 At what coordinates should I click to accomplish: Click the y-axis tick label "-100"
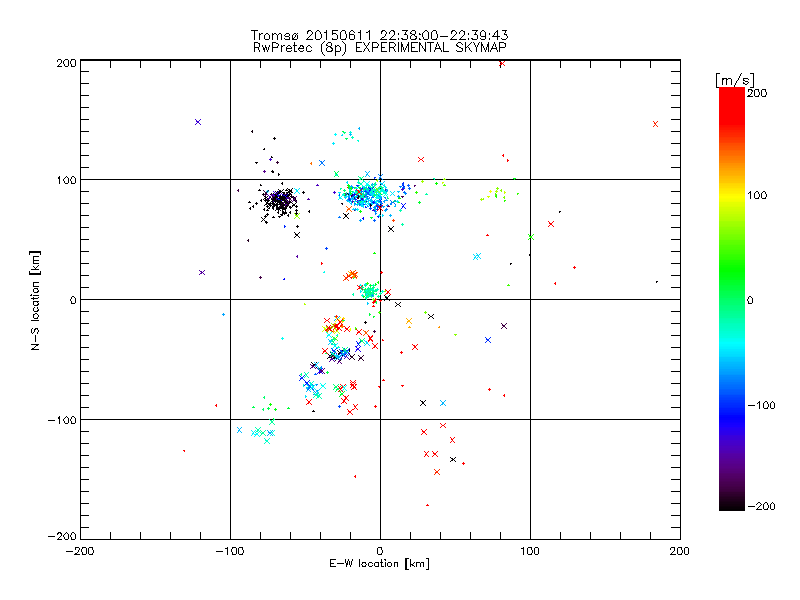click(x=62, y=420)
